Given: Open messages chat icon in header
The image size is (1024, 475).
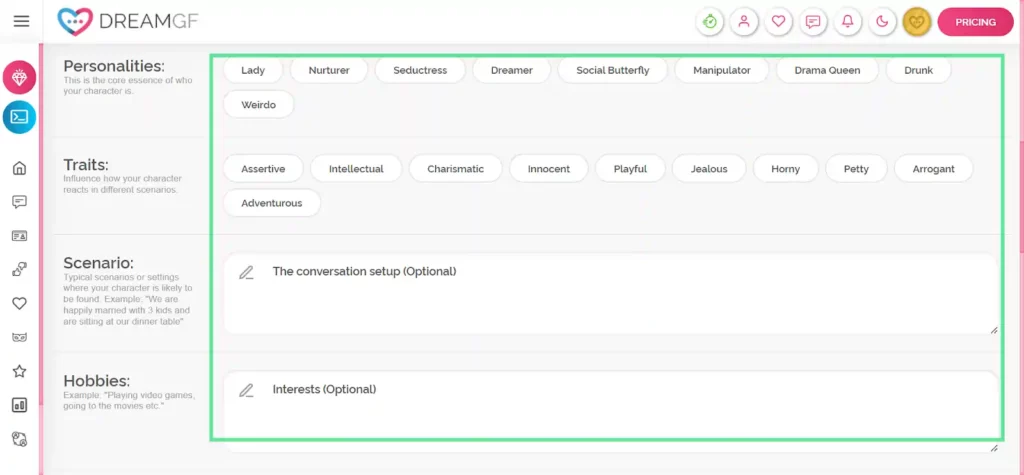Looking at the screenshot, I should pyautogui.click(x=813, y=21).
